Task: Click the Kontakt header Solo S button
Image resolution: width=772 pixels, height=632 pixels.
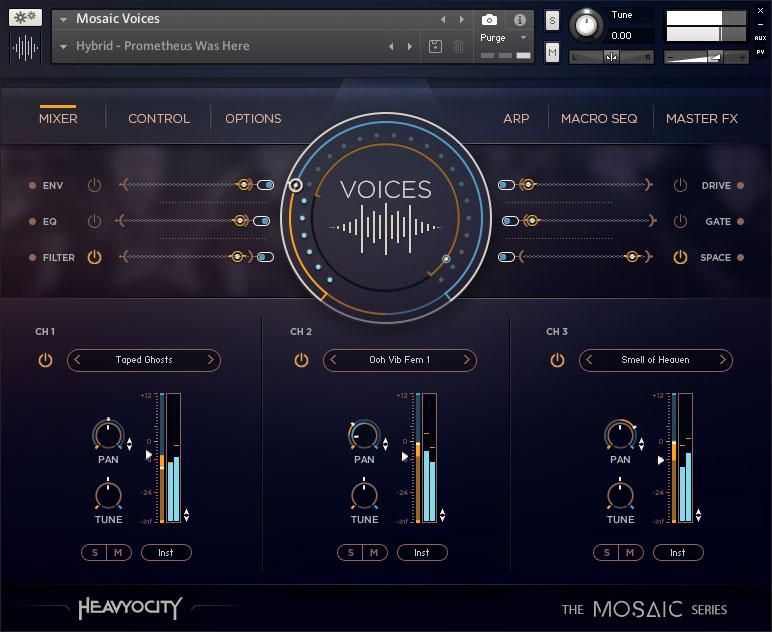Action: click(x=552, y=21)
